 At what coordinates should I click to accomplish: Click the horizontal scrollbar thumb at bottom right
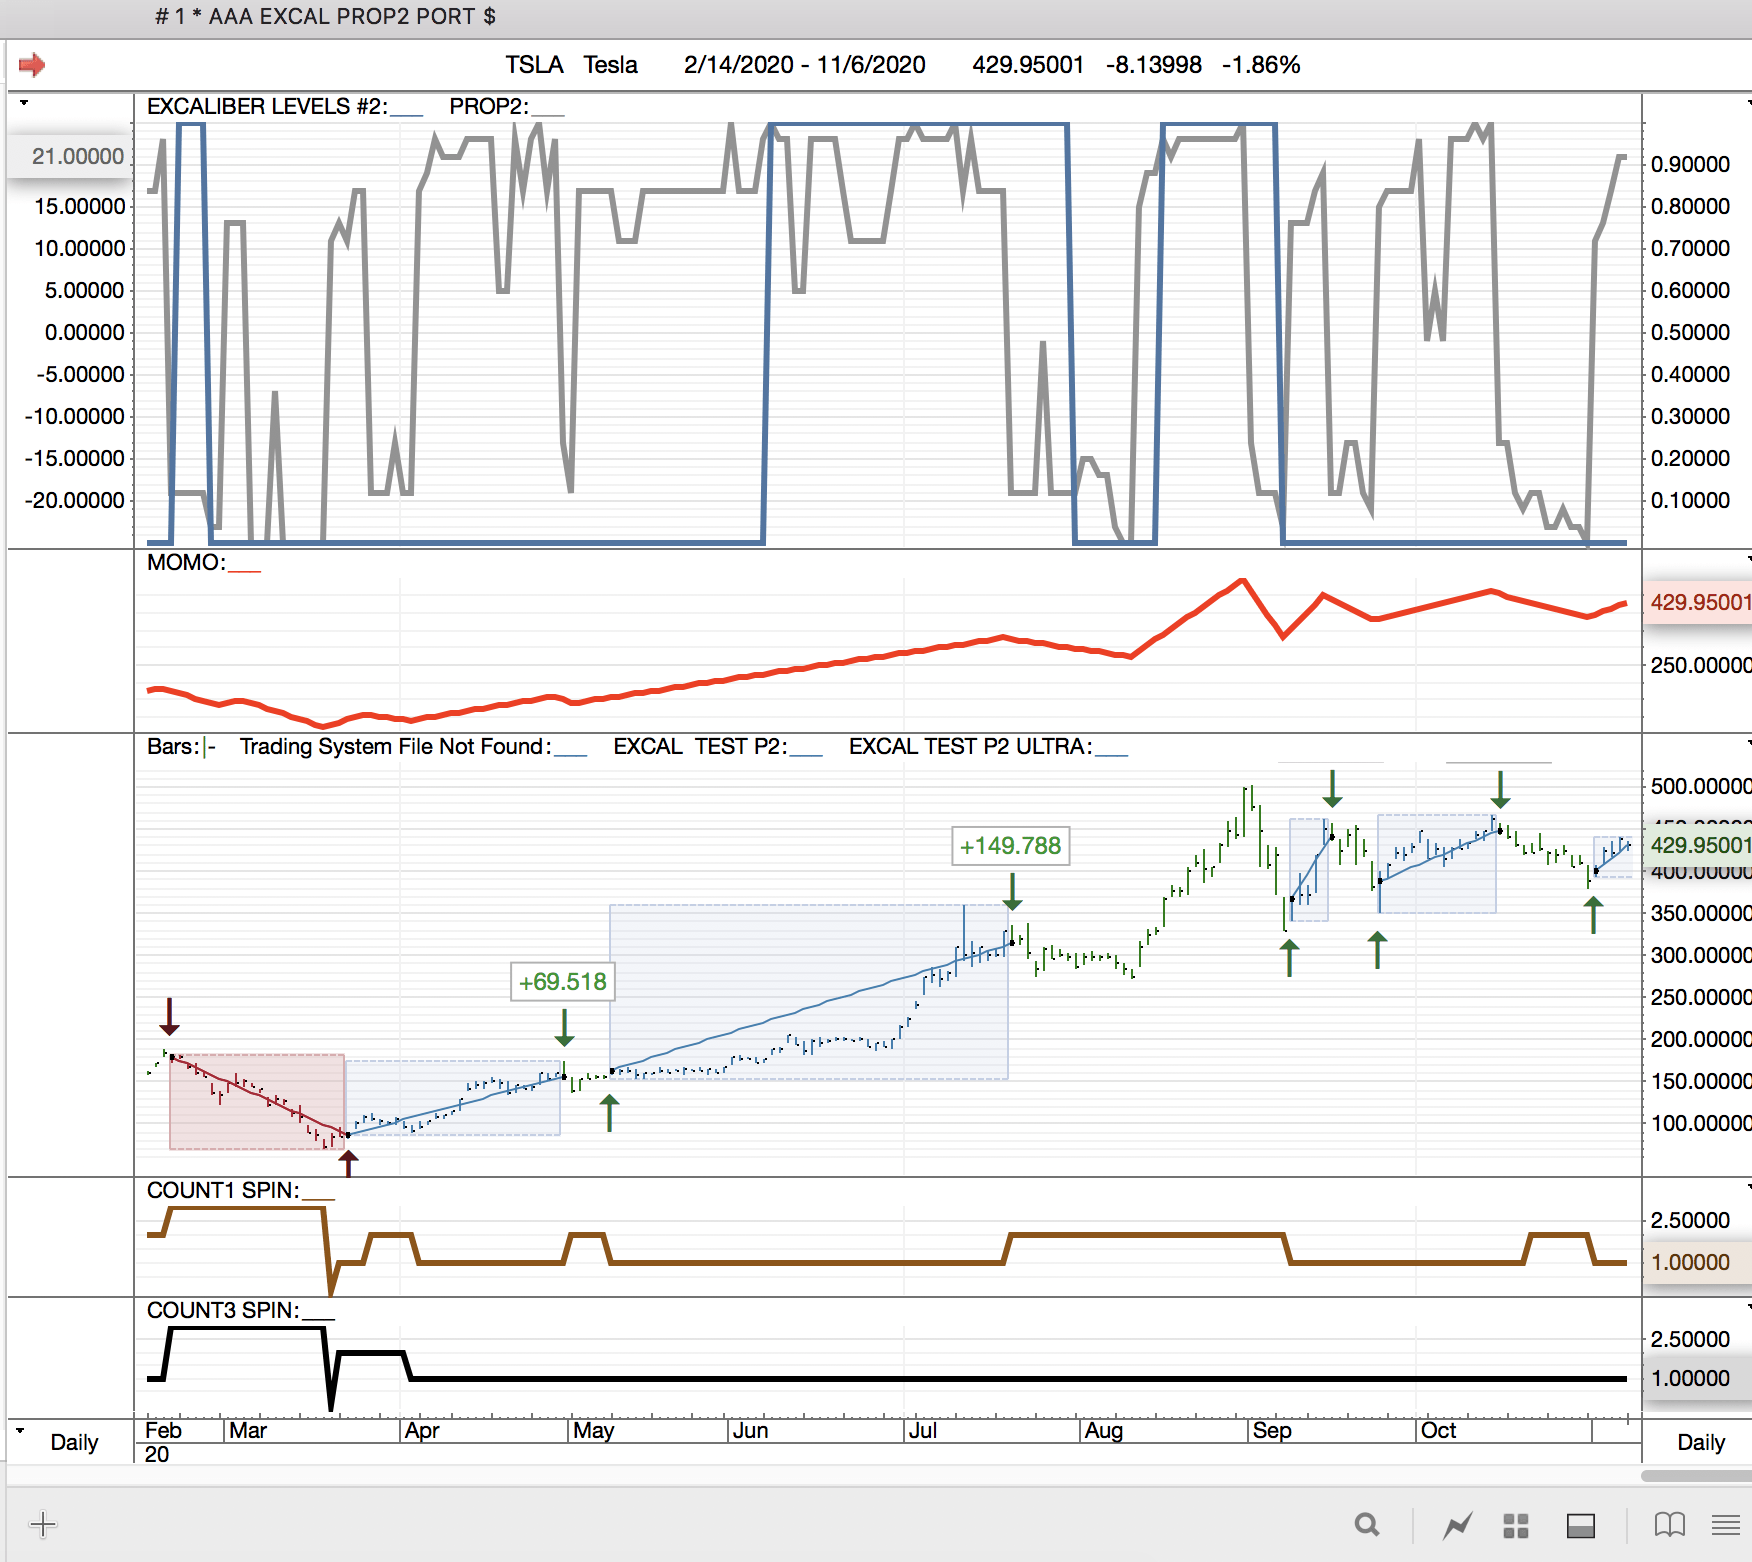point(1696,1476)
